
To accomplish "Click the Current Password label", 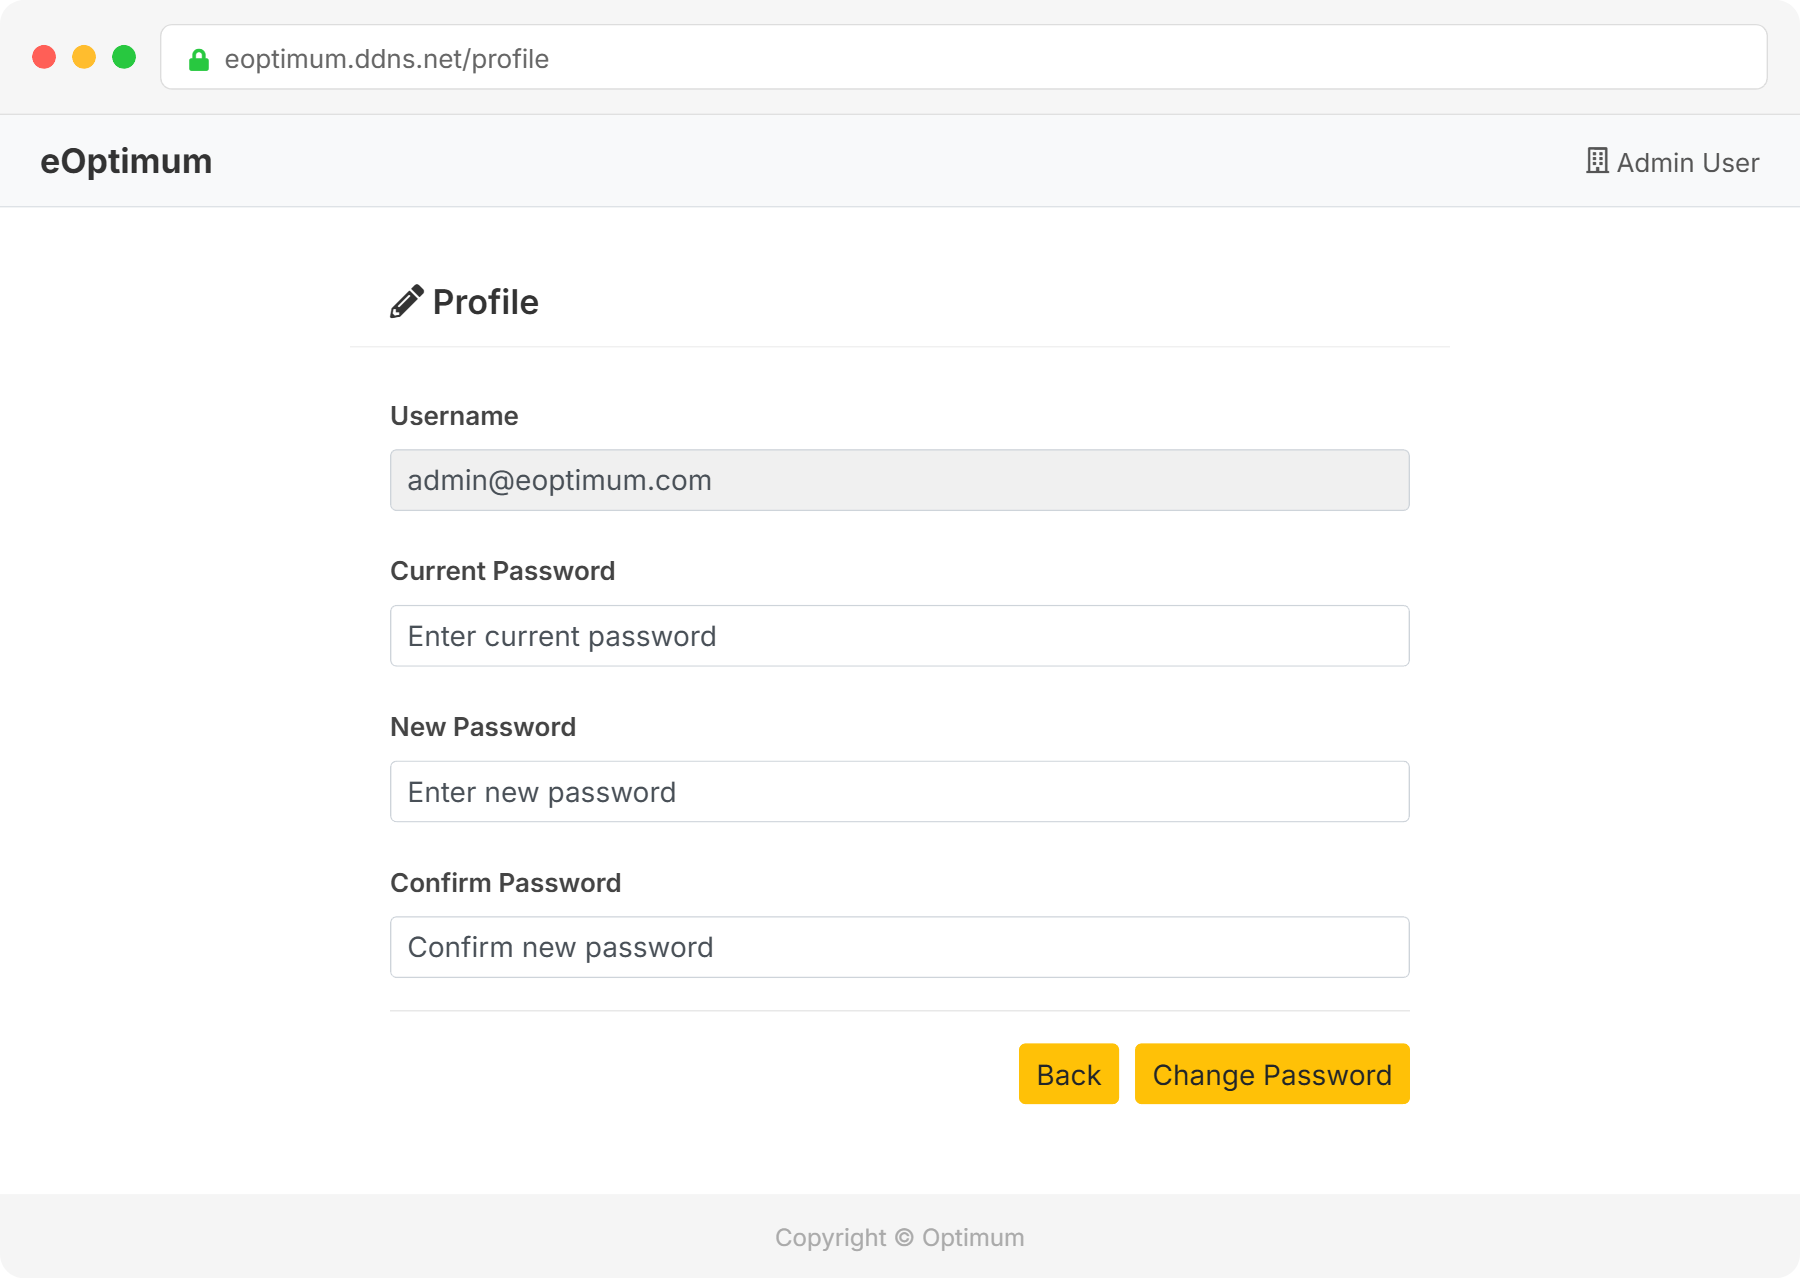I will click(502, 571).
